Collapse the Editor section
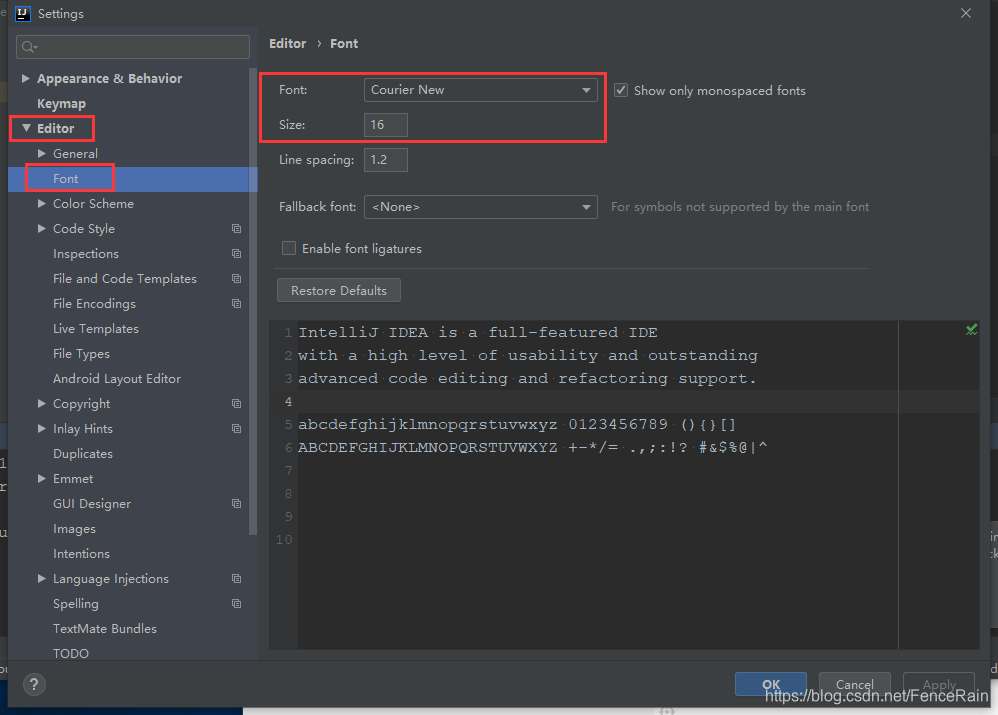 [x=26, y=128]
